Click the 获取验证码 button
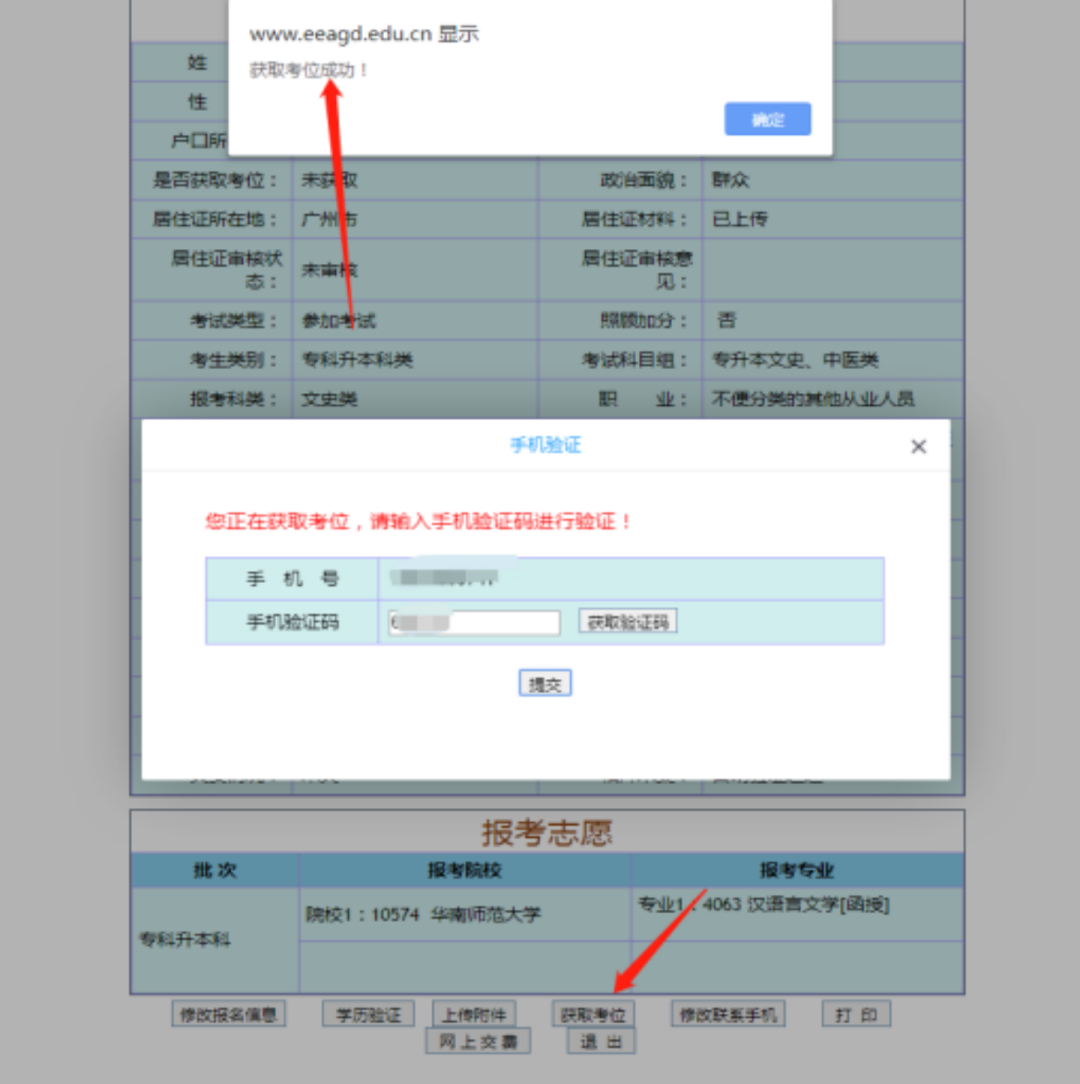This screenshot has height=1084, width=1080. tap(628, 622)
